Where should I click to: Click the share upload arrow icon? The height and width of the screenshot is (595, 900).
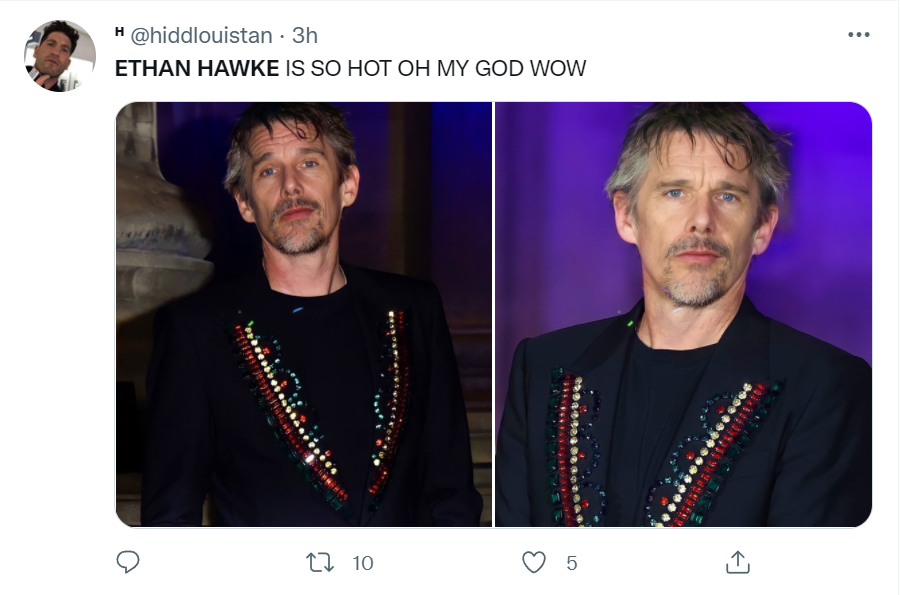click(x=737, y=562)
